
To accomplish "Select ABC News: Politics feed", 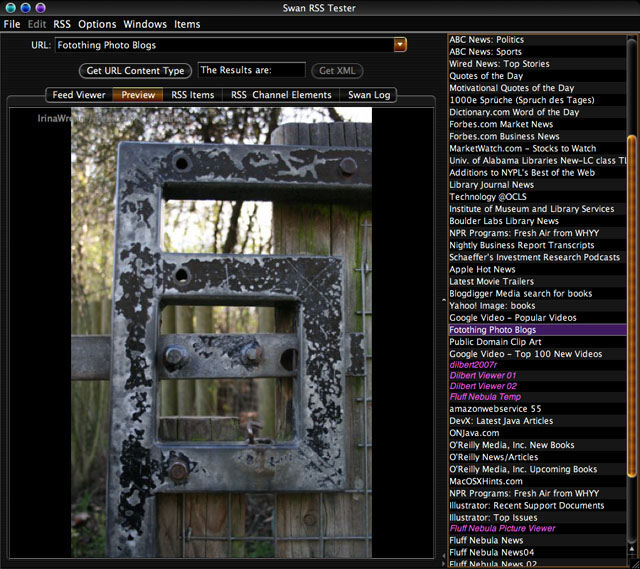I will (x=537, y=40).
